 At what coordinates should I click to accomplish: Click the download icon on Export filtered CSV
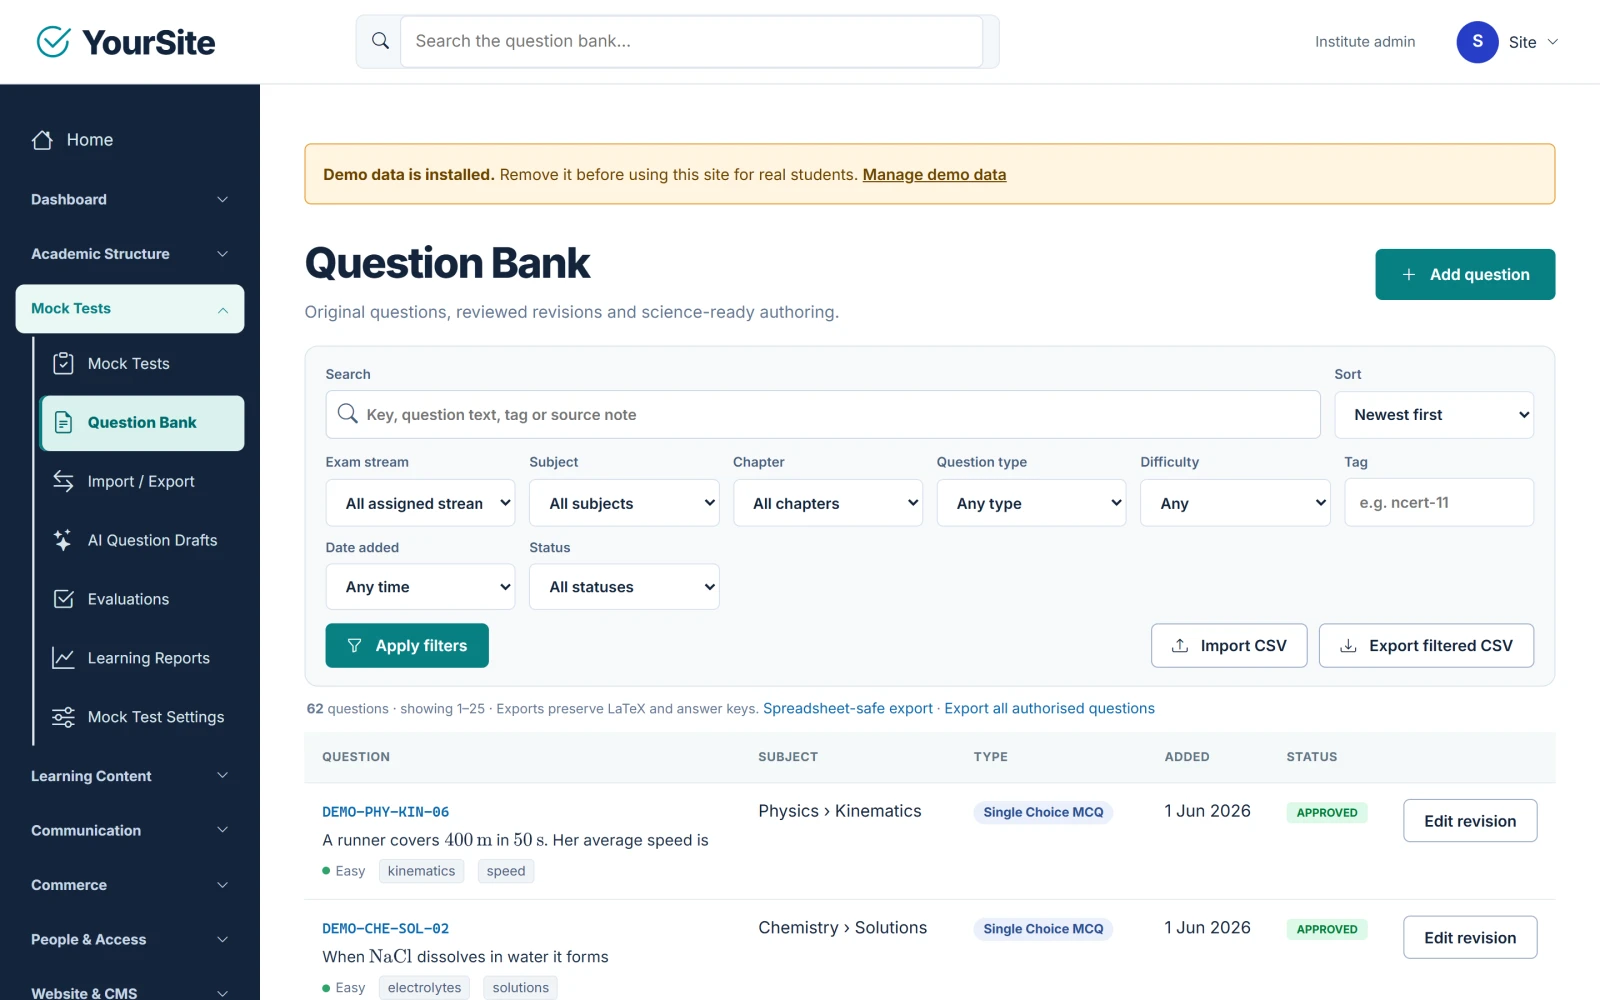pyautogui.click(x=1348, y=646)
